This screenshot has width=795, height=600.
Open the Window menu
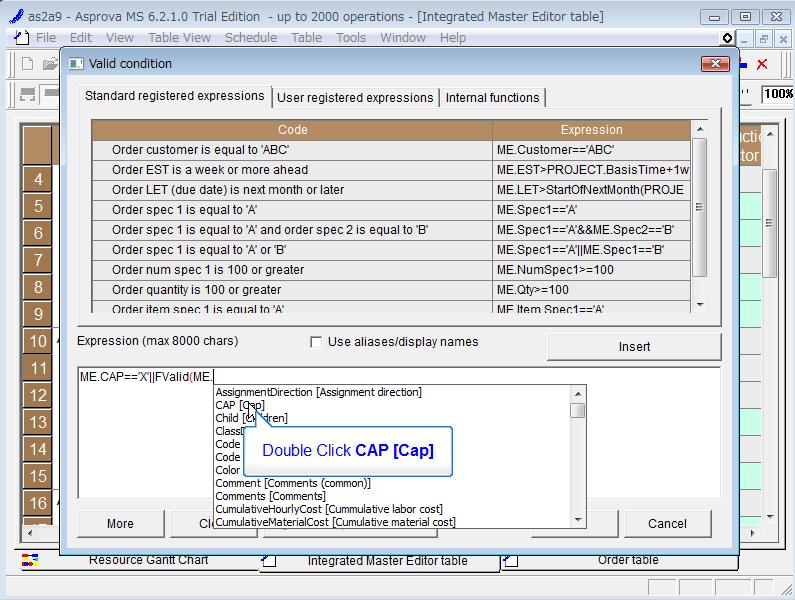(x=403, y=38)
